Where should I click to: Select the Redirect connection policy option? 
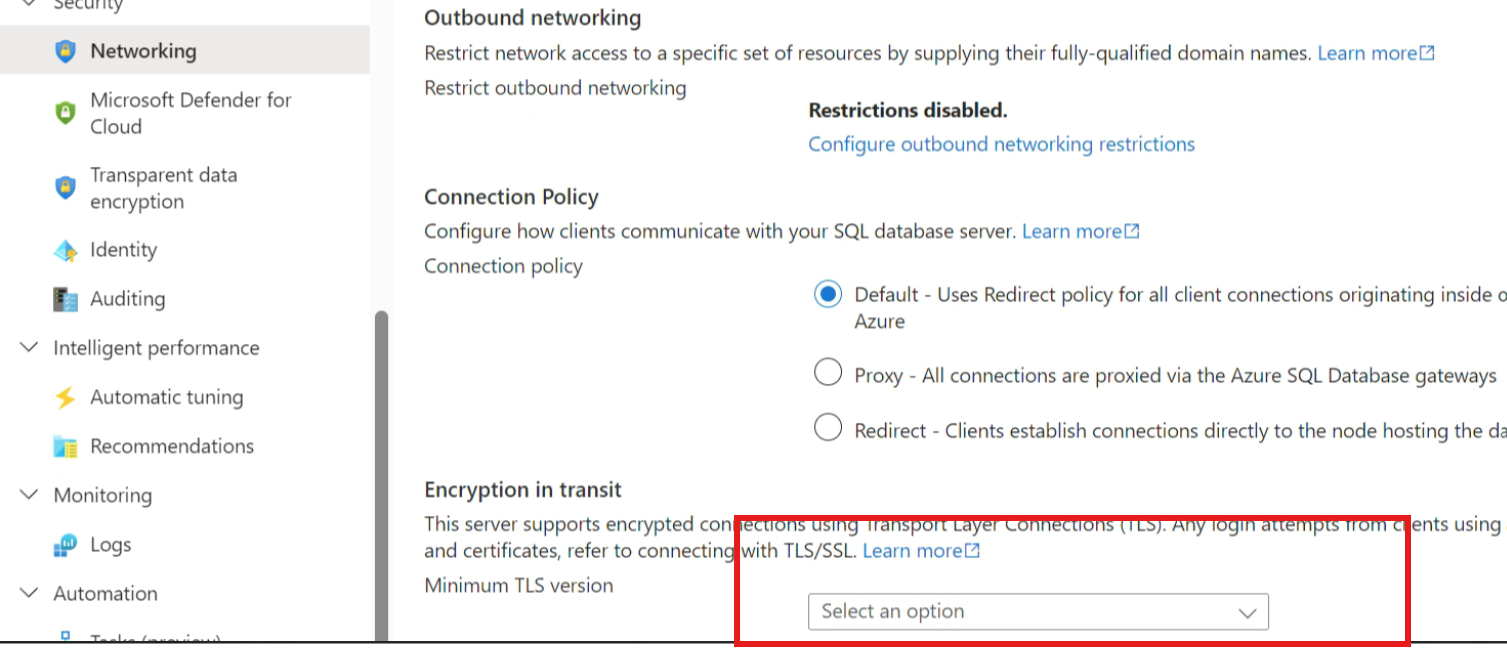click(x=827, y=429)
